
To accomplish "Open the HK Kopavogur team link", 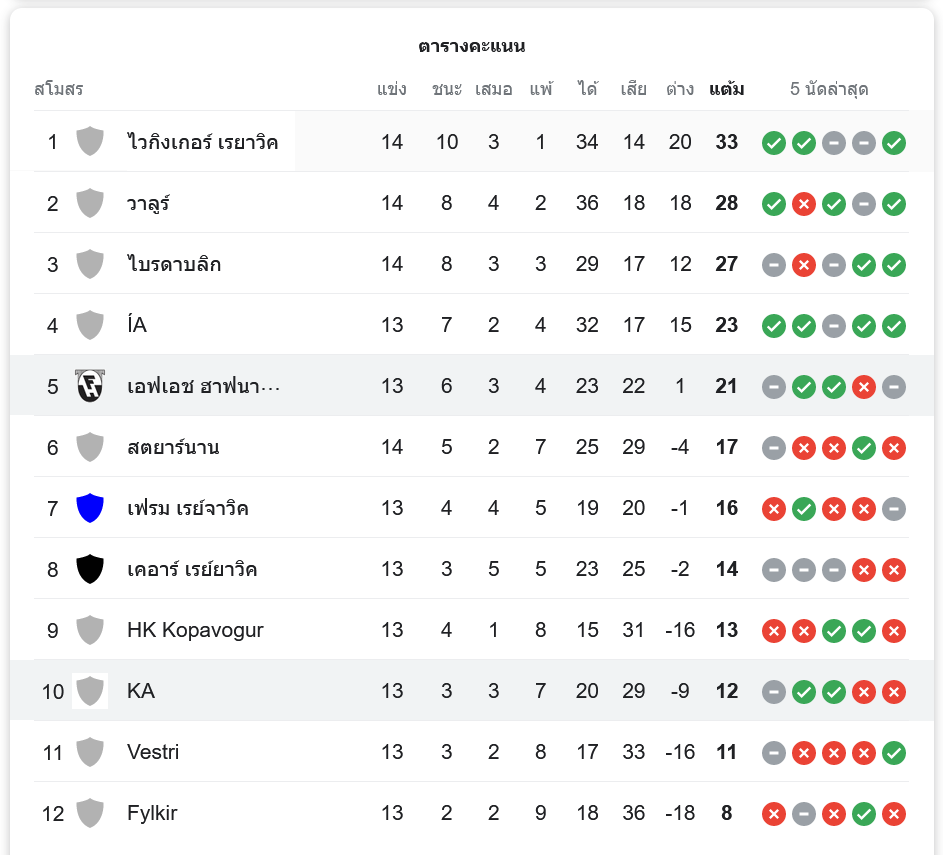I will point(195,630).
